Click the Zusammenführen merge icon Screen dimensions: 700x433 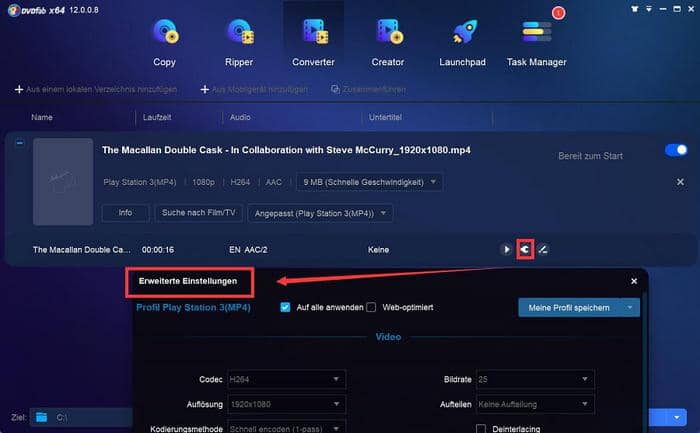point(335,89)
